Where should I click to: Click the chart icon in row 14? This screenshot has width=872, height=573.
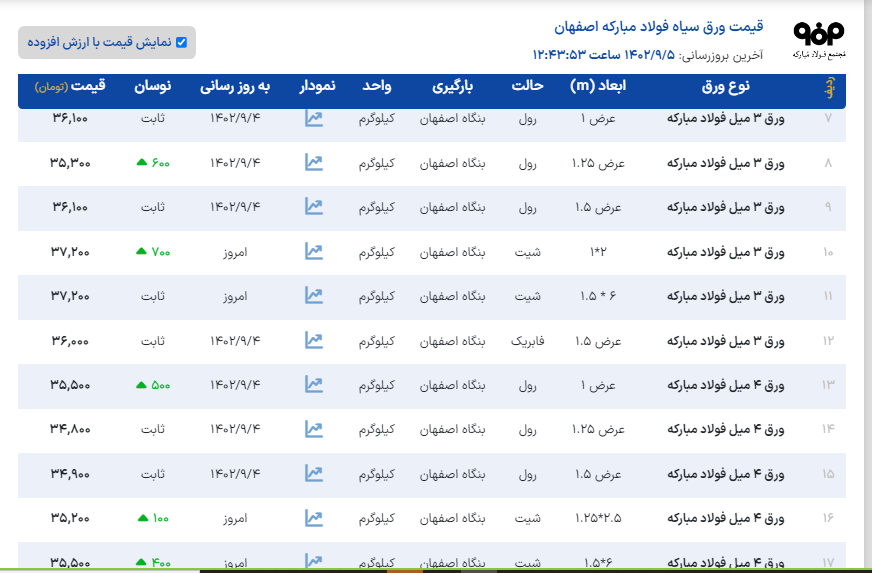[x=314, y=429]
